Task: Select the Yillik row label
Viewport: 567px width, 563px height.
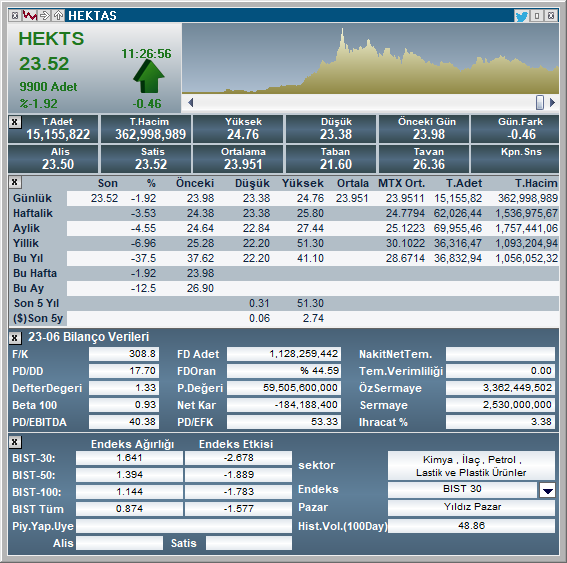Action: point(26,243)
